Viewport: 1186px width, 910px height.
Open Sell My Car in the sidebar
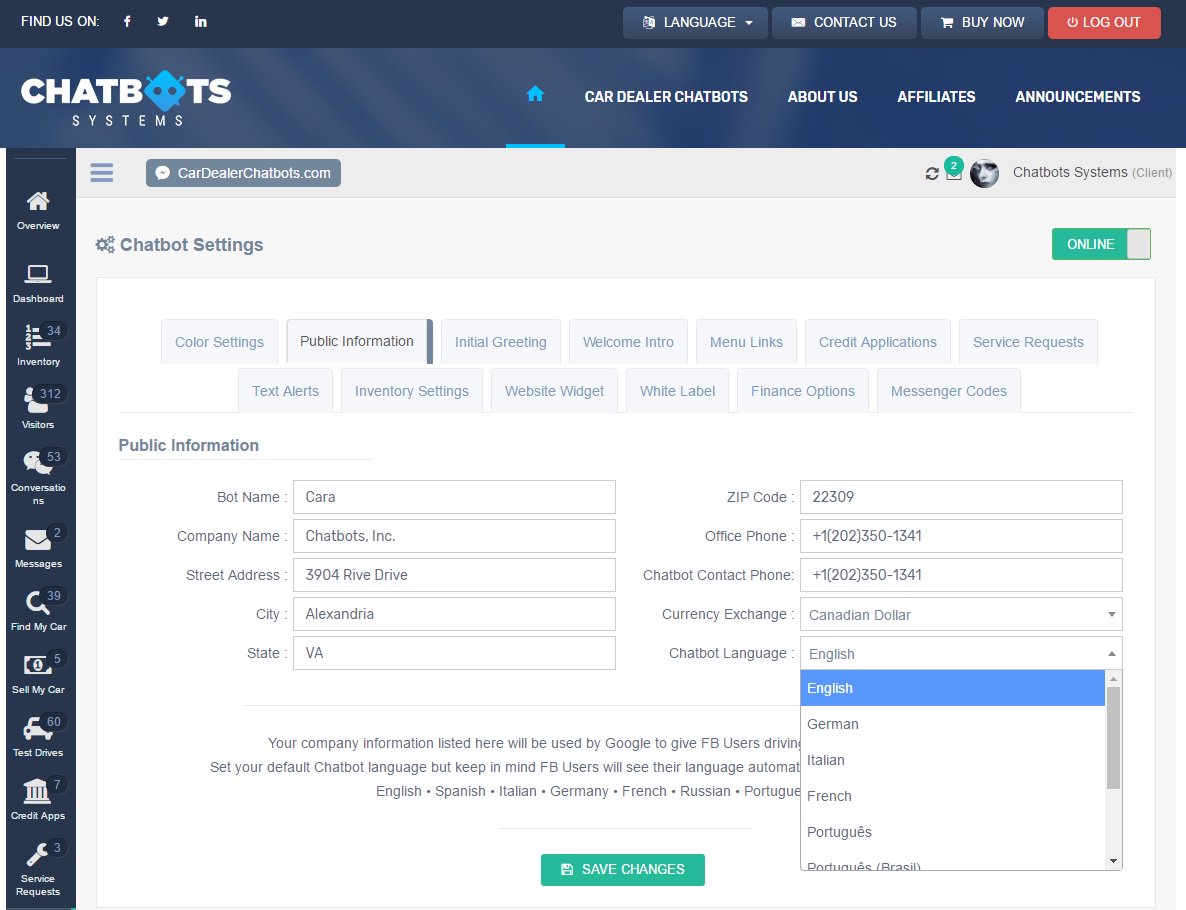coord(38,673)
